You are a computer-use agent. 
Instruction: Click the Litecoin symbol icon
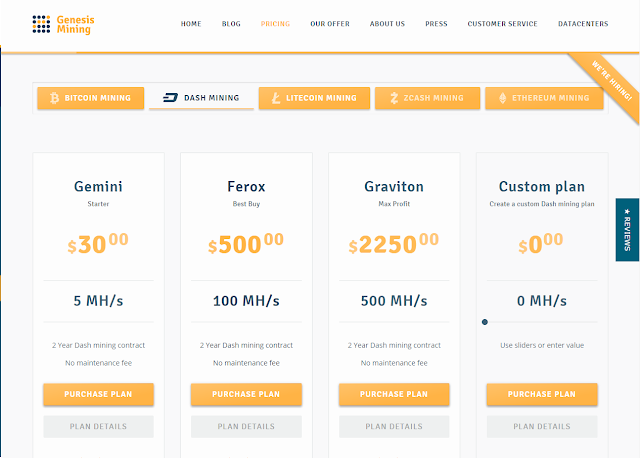276,98
